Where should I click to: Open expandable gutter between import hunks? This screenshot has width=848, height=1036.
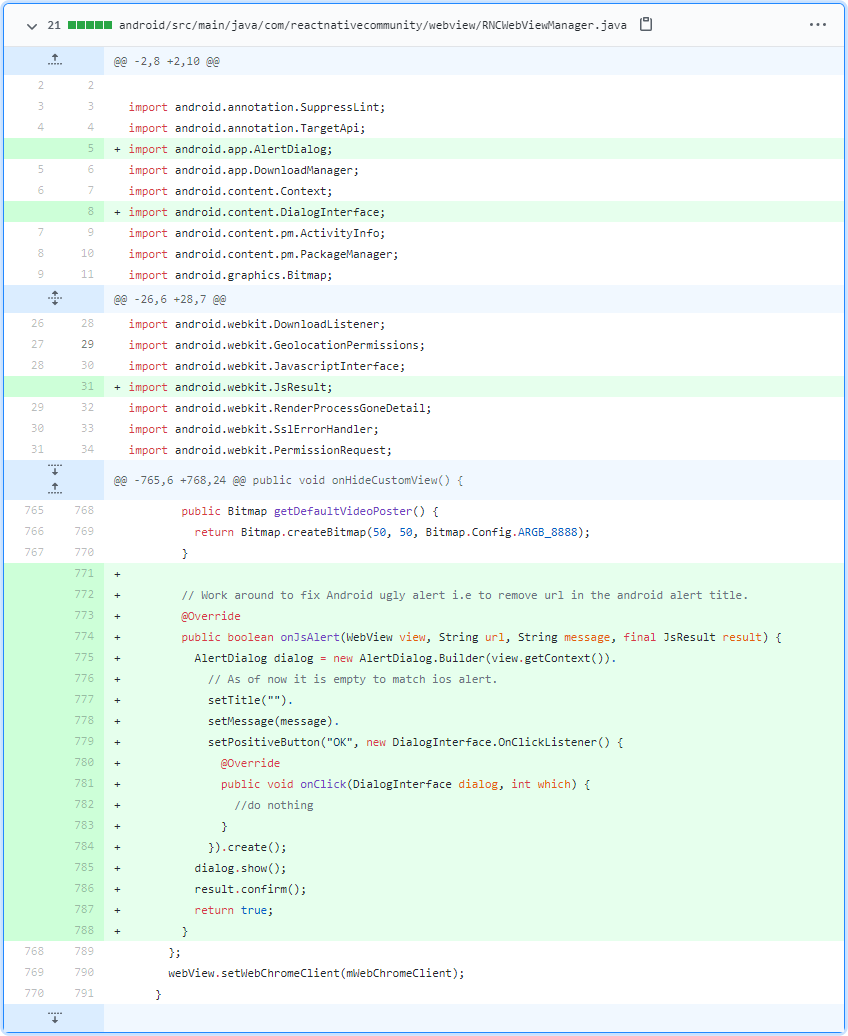[x=55, y=297]
